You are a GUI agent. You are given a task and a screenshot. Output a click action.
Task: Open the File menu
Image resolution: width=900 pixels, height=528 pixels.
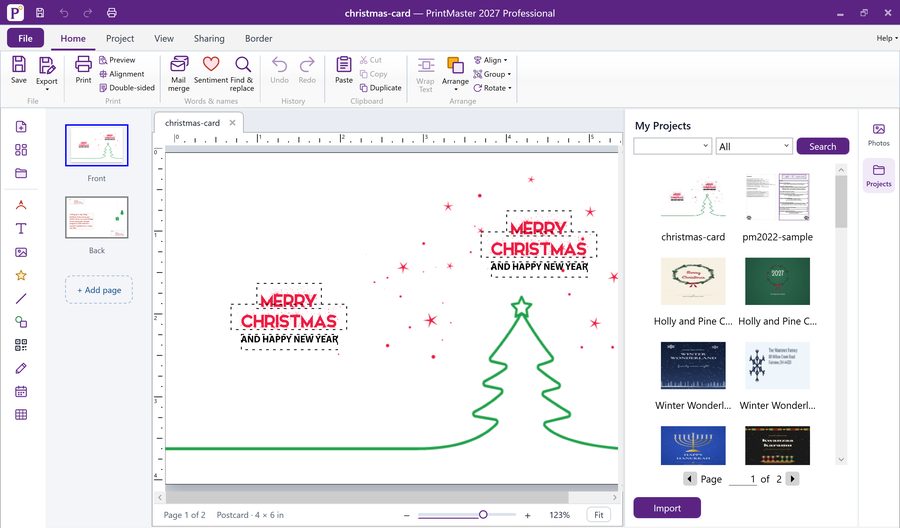click(25, 38)
